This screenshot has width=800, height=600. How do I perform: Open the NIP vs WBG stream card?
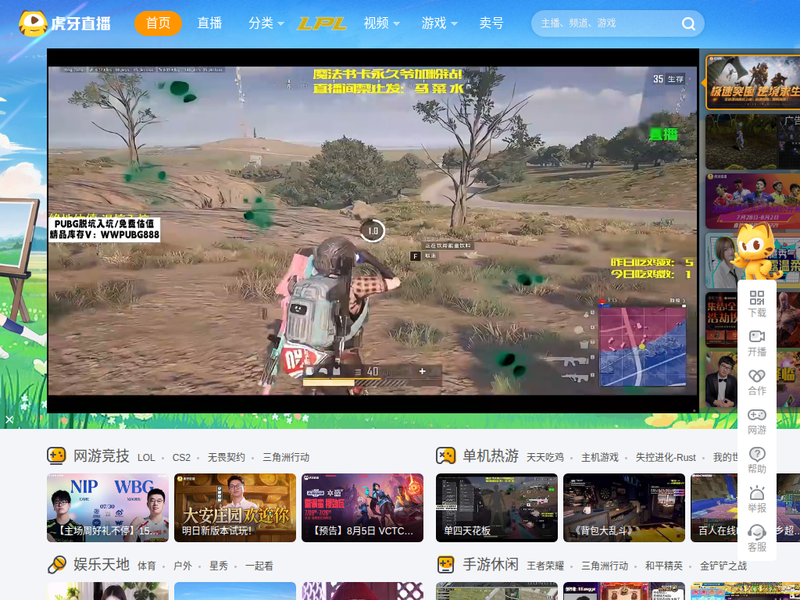pyautogui.click(x=108, y=508)
